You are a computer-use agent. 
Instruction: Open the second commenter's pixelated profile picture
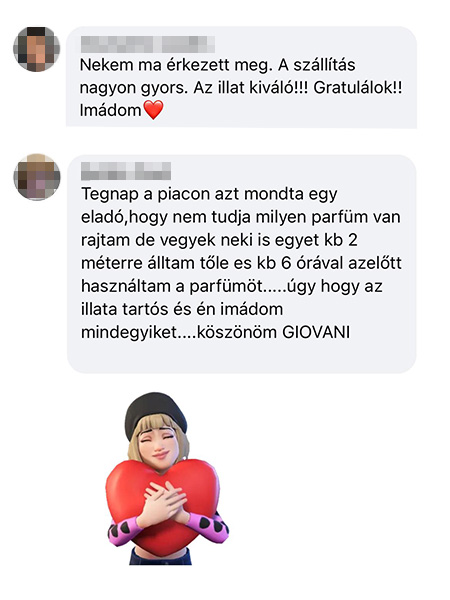(x=37, y=177)
